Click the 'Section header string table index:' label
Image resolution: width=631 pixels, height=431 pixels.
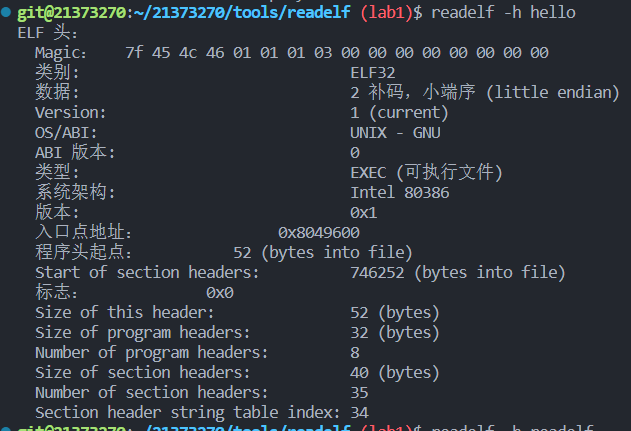[187, 412]
